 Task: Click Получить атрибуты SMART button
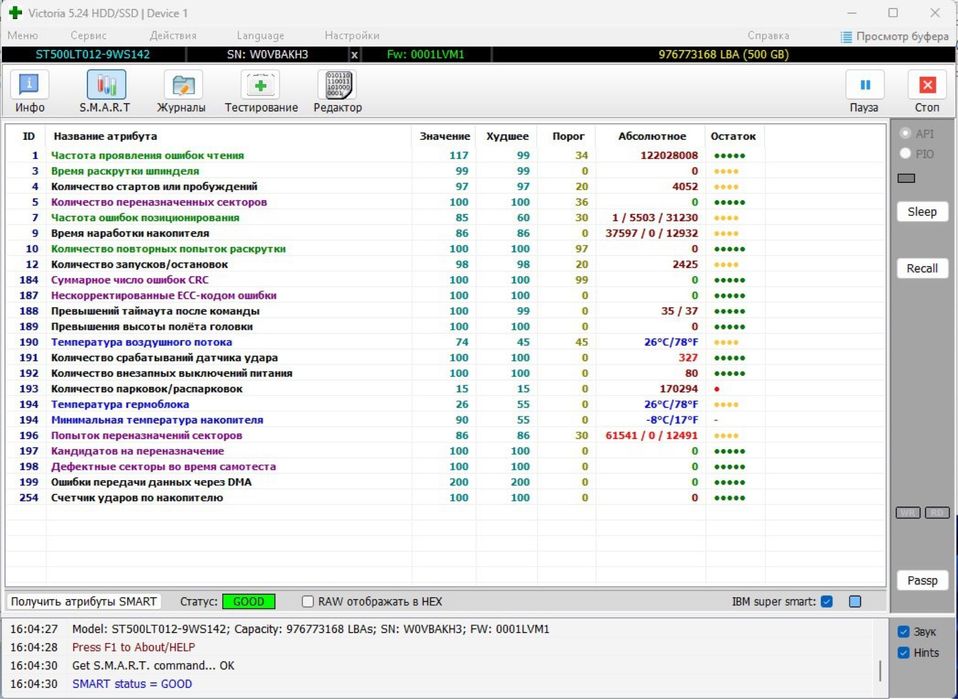[x=84, y=601]
